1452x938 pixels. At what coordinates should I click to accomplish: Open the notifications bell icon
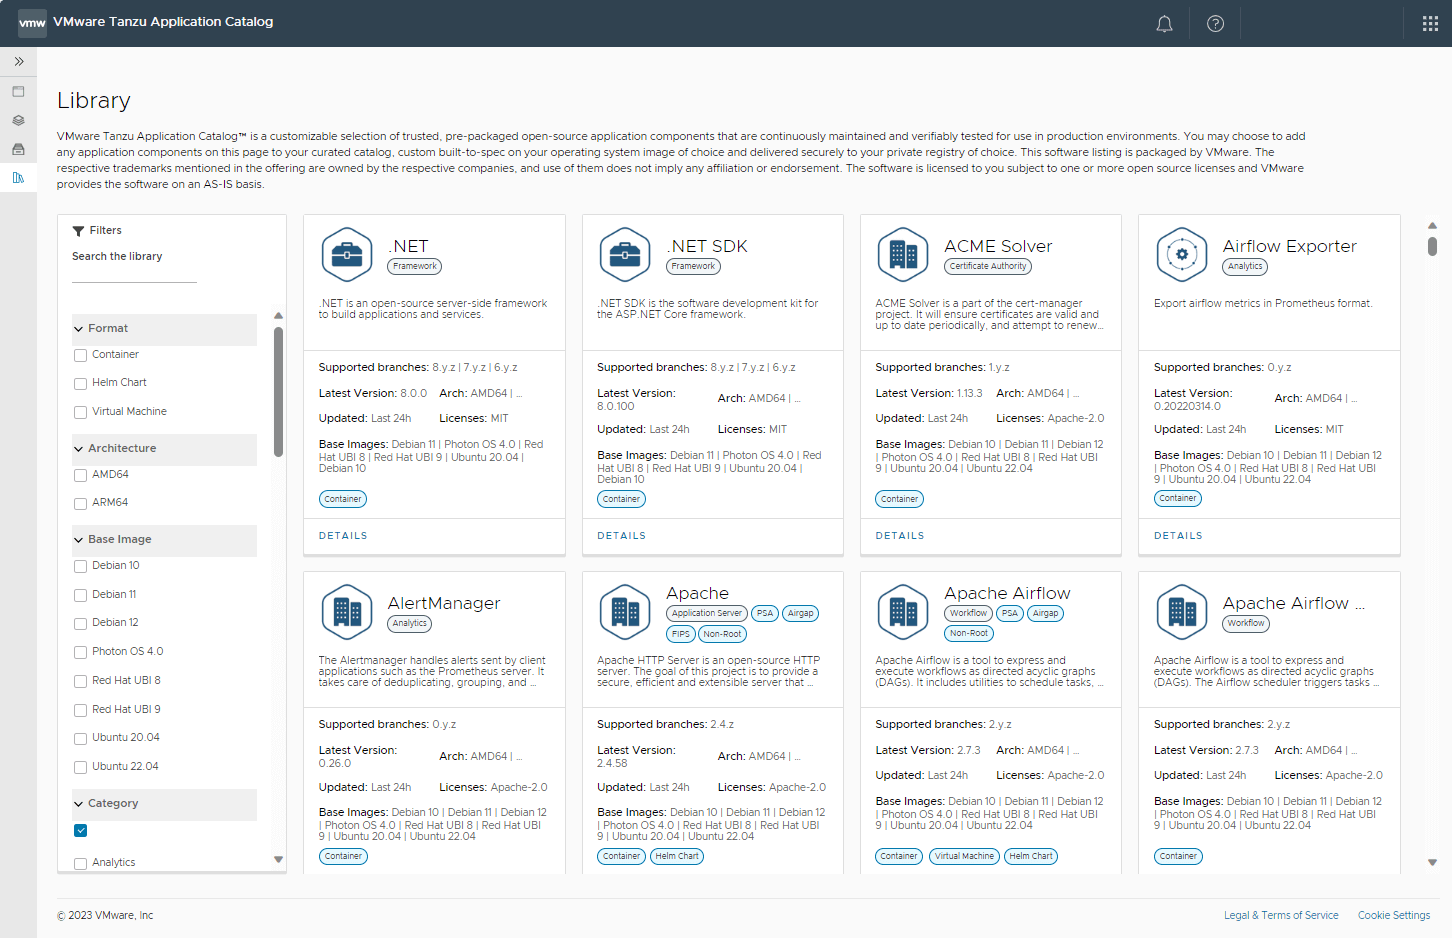[1164, 23]
